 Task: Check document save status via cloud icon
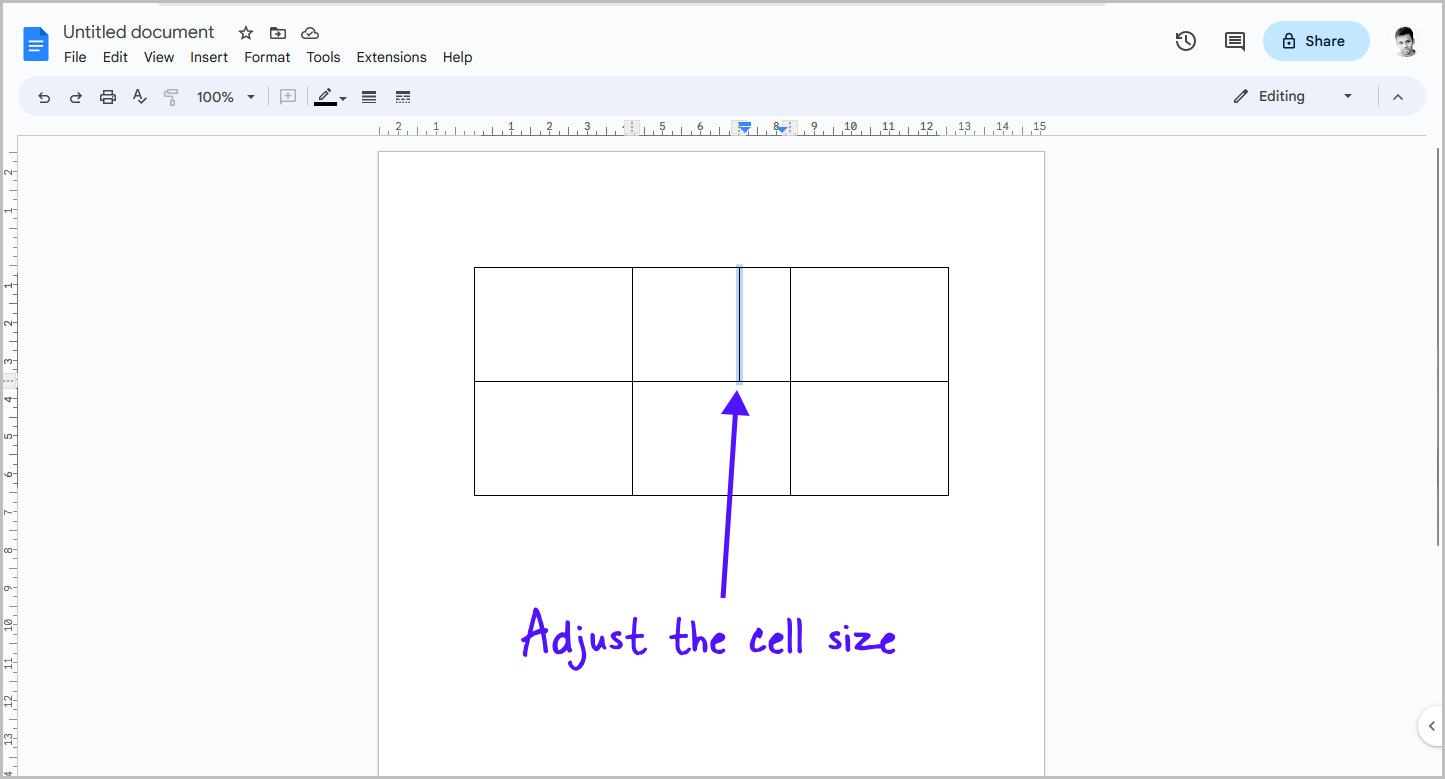click(310, 32)
